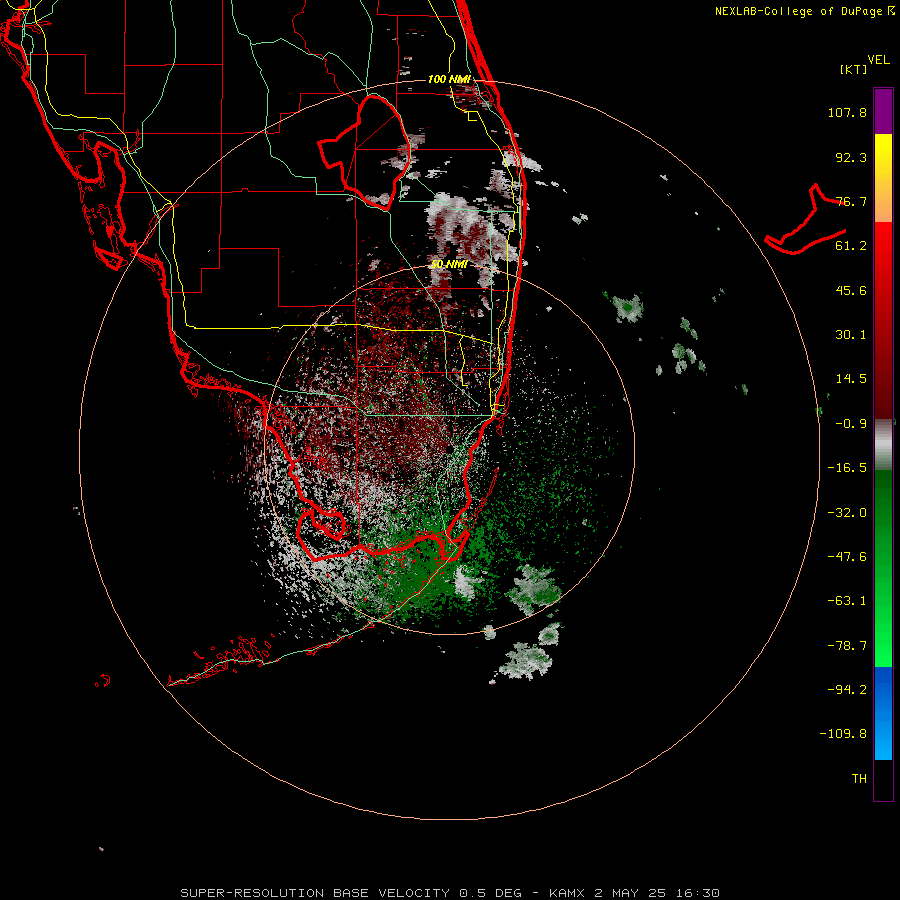
Task: Click the -109.8 legend value
Action: tap(843, 734)
